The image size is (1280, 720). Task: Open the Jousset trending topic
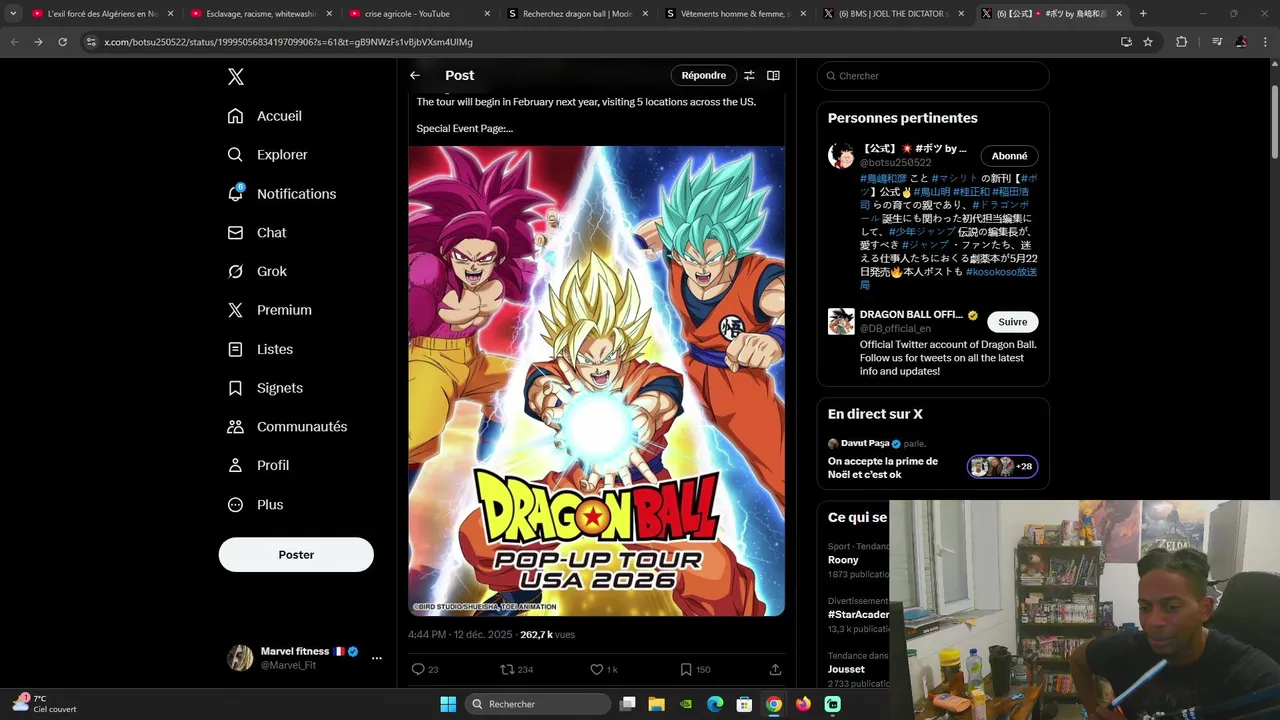(846, 669)
